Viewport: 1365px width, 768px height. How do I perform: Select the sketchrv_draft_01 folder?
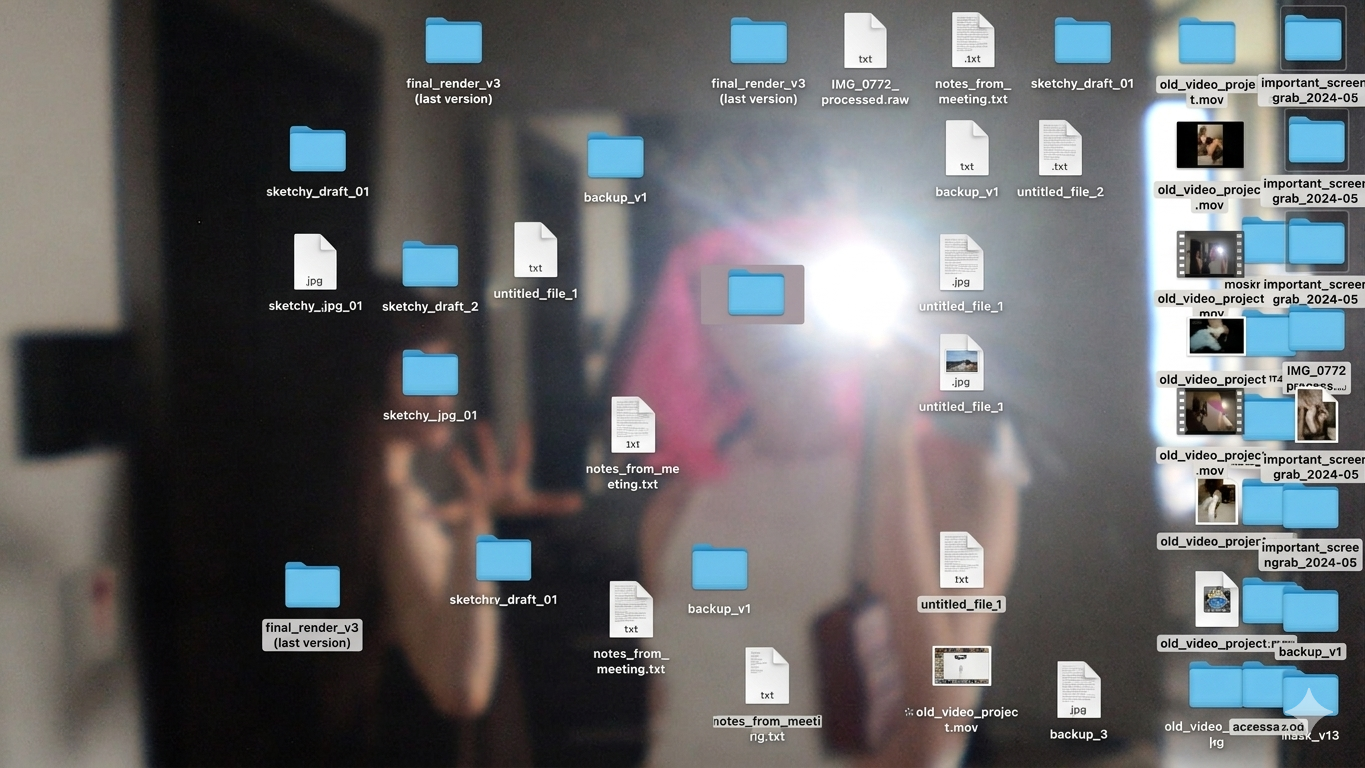(503, 559)
